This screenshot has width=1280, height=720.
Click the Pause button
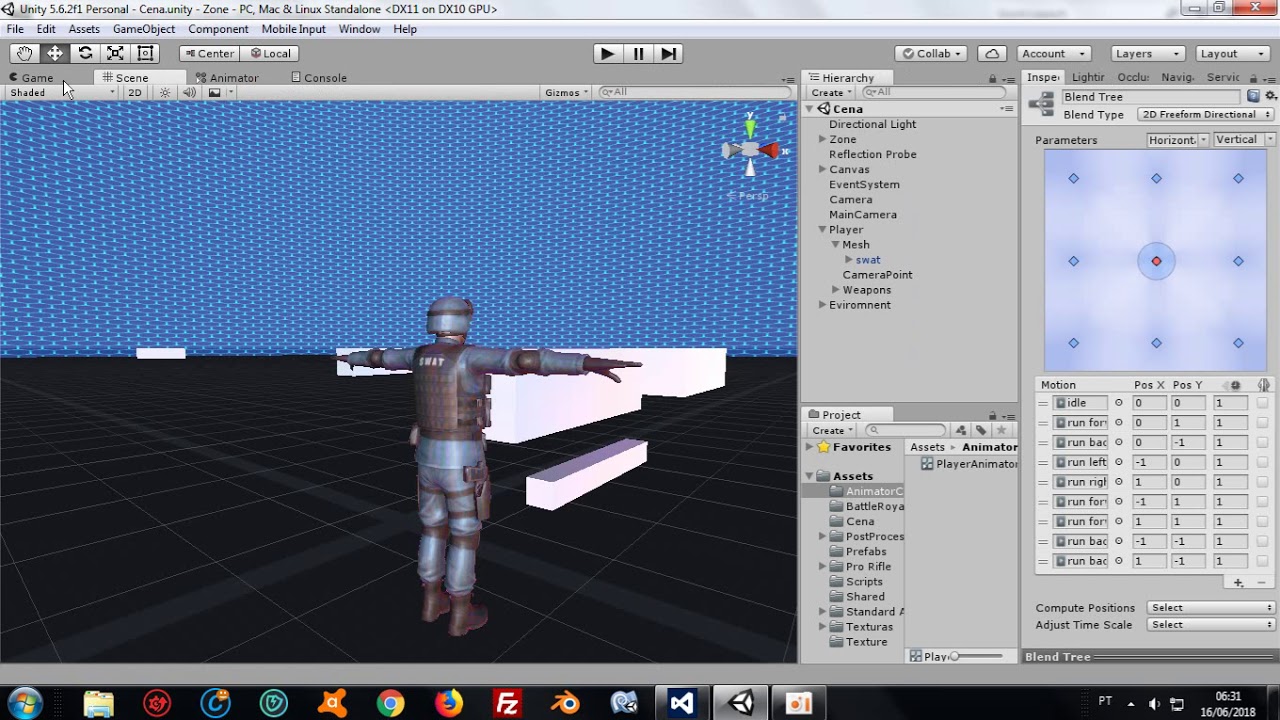point(638,54)
